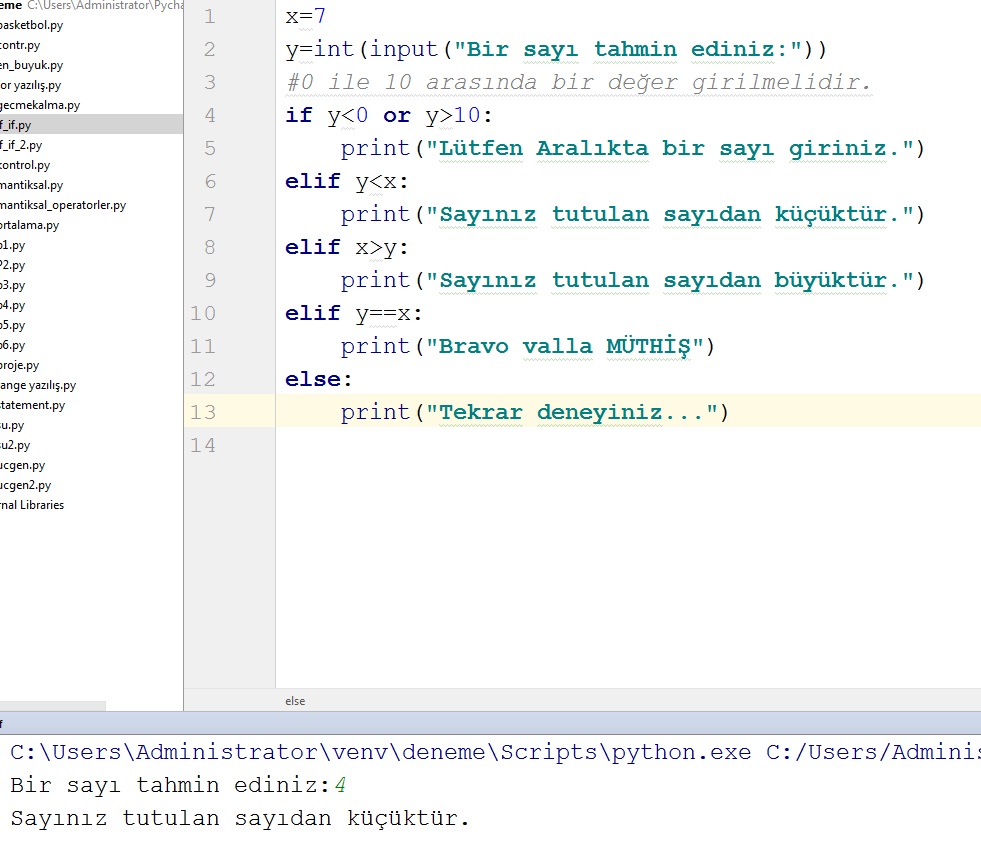Image resolution: width=981 pixels, height=851 pixels.
Task: Click the 'Bir sayı tahmin ediniz:' input string
Action: pyautogui.click(x=628, y=49)
